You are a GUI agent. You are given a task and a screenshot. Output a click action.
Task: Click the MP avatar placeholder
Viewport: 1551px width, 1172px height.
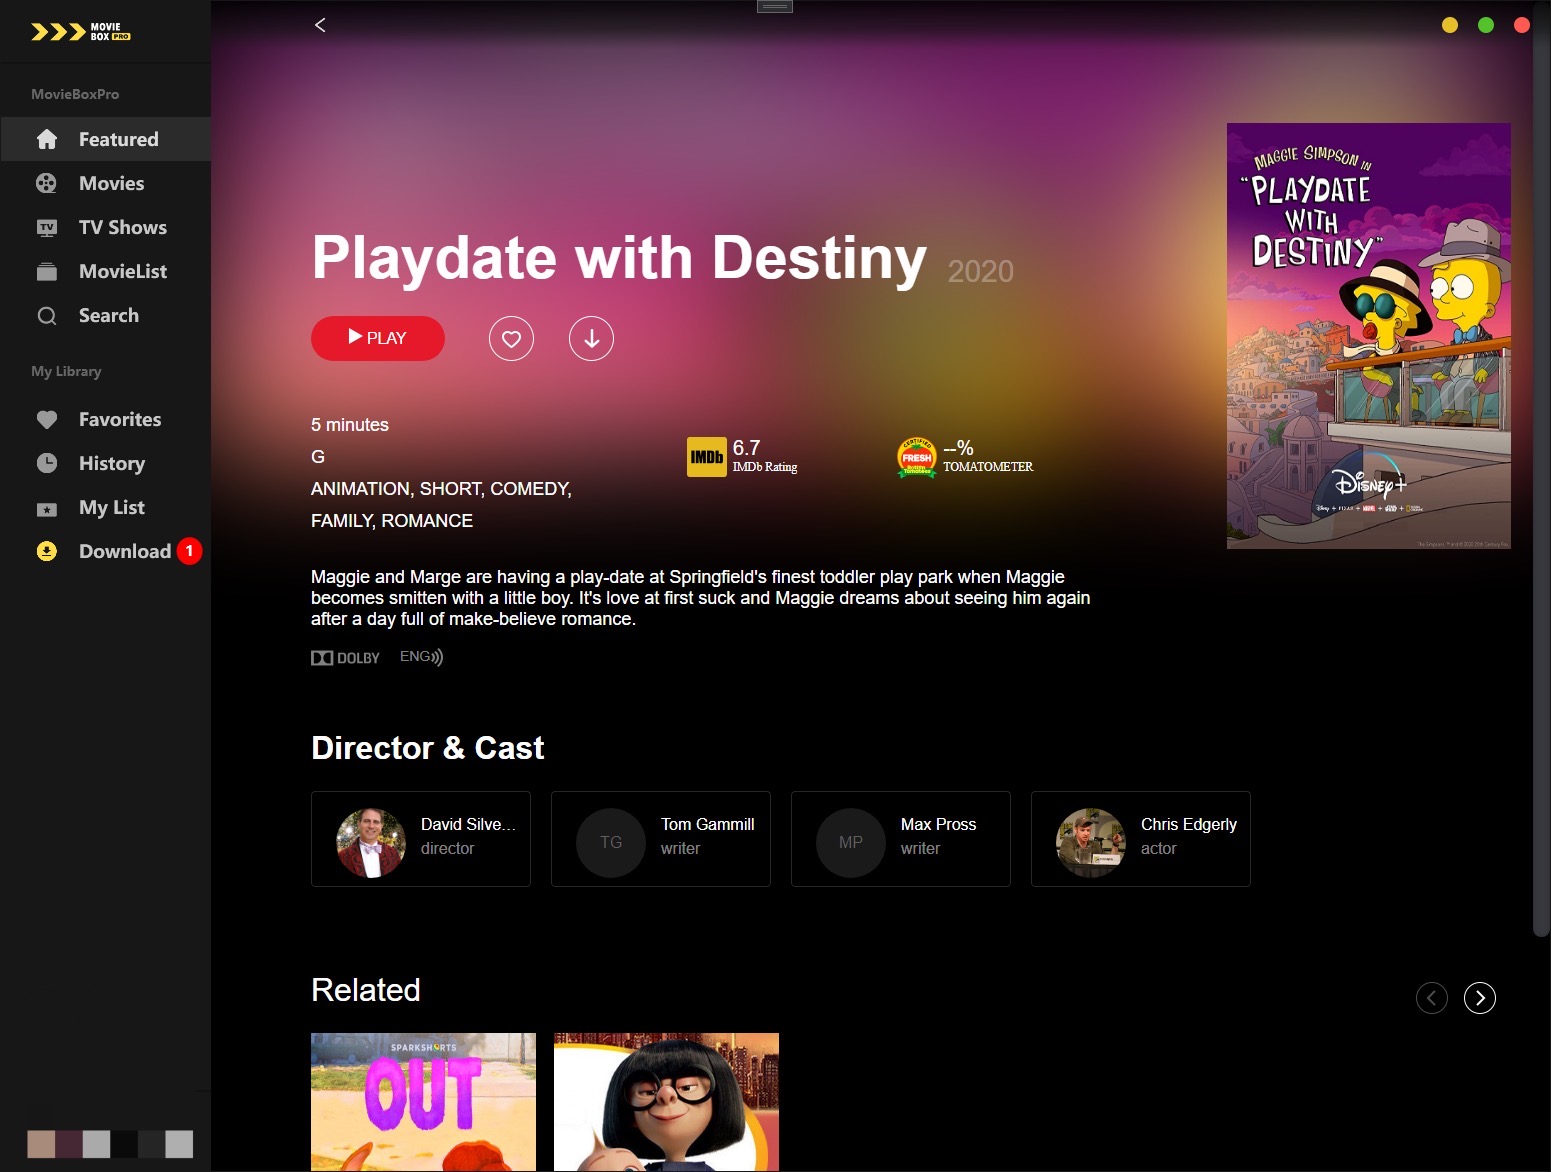click(x=851, y=843)
